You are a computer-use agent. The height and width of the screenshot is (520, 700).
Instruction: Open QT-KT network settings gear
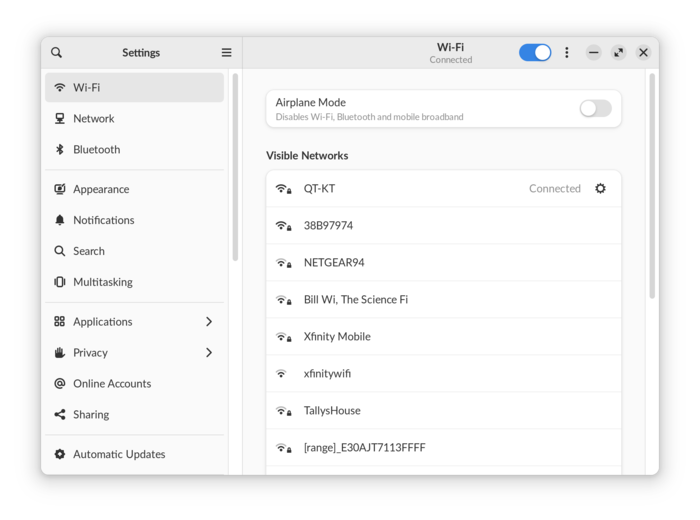600,188
